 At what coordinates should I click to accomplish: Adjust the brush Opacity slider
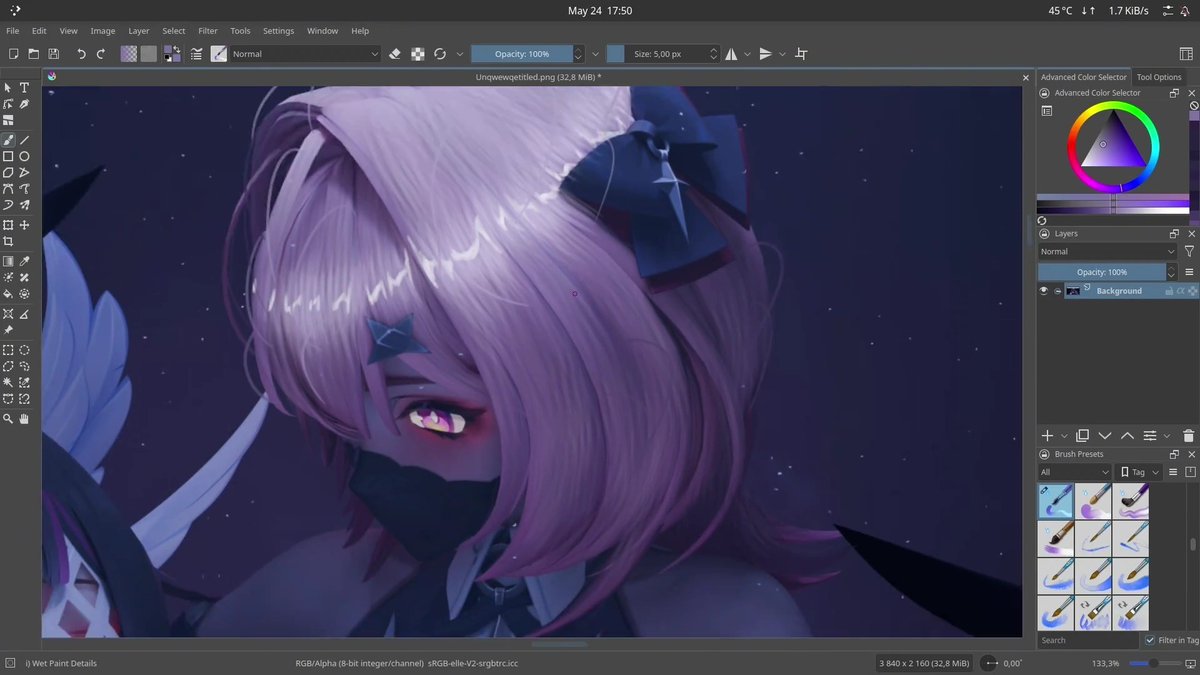pos(522,54)
